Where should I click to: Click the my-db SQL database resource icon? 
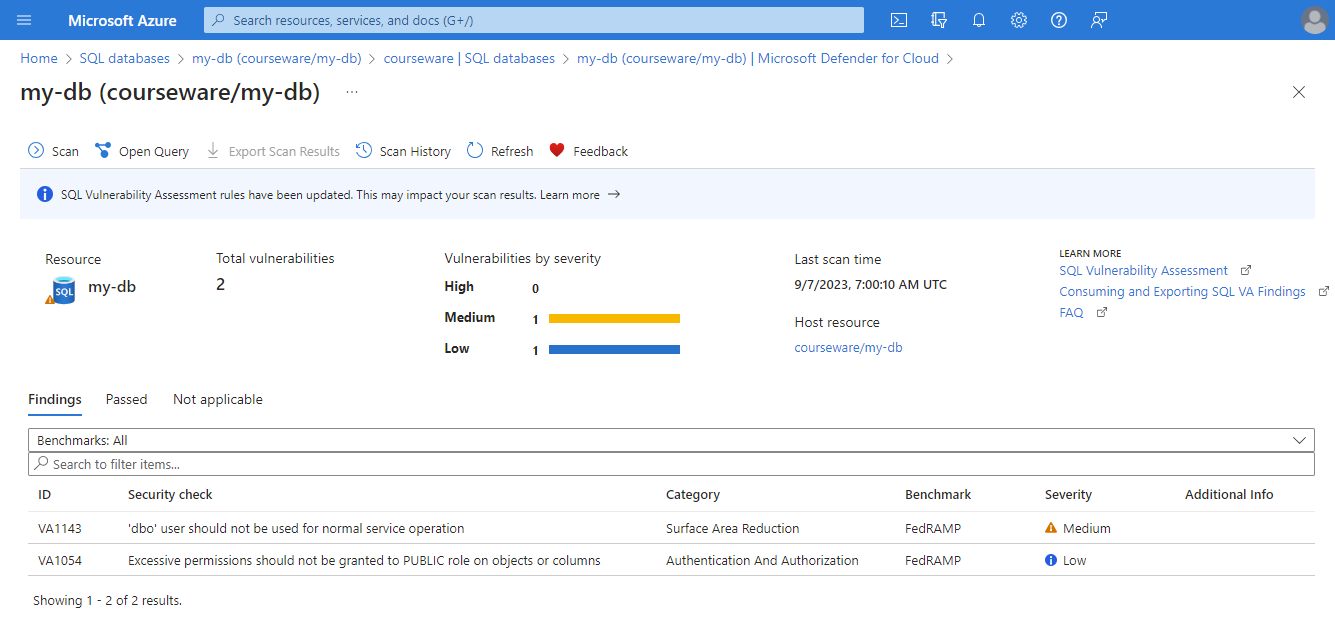pos(63,290)
